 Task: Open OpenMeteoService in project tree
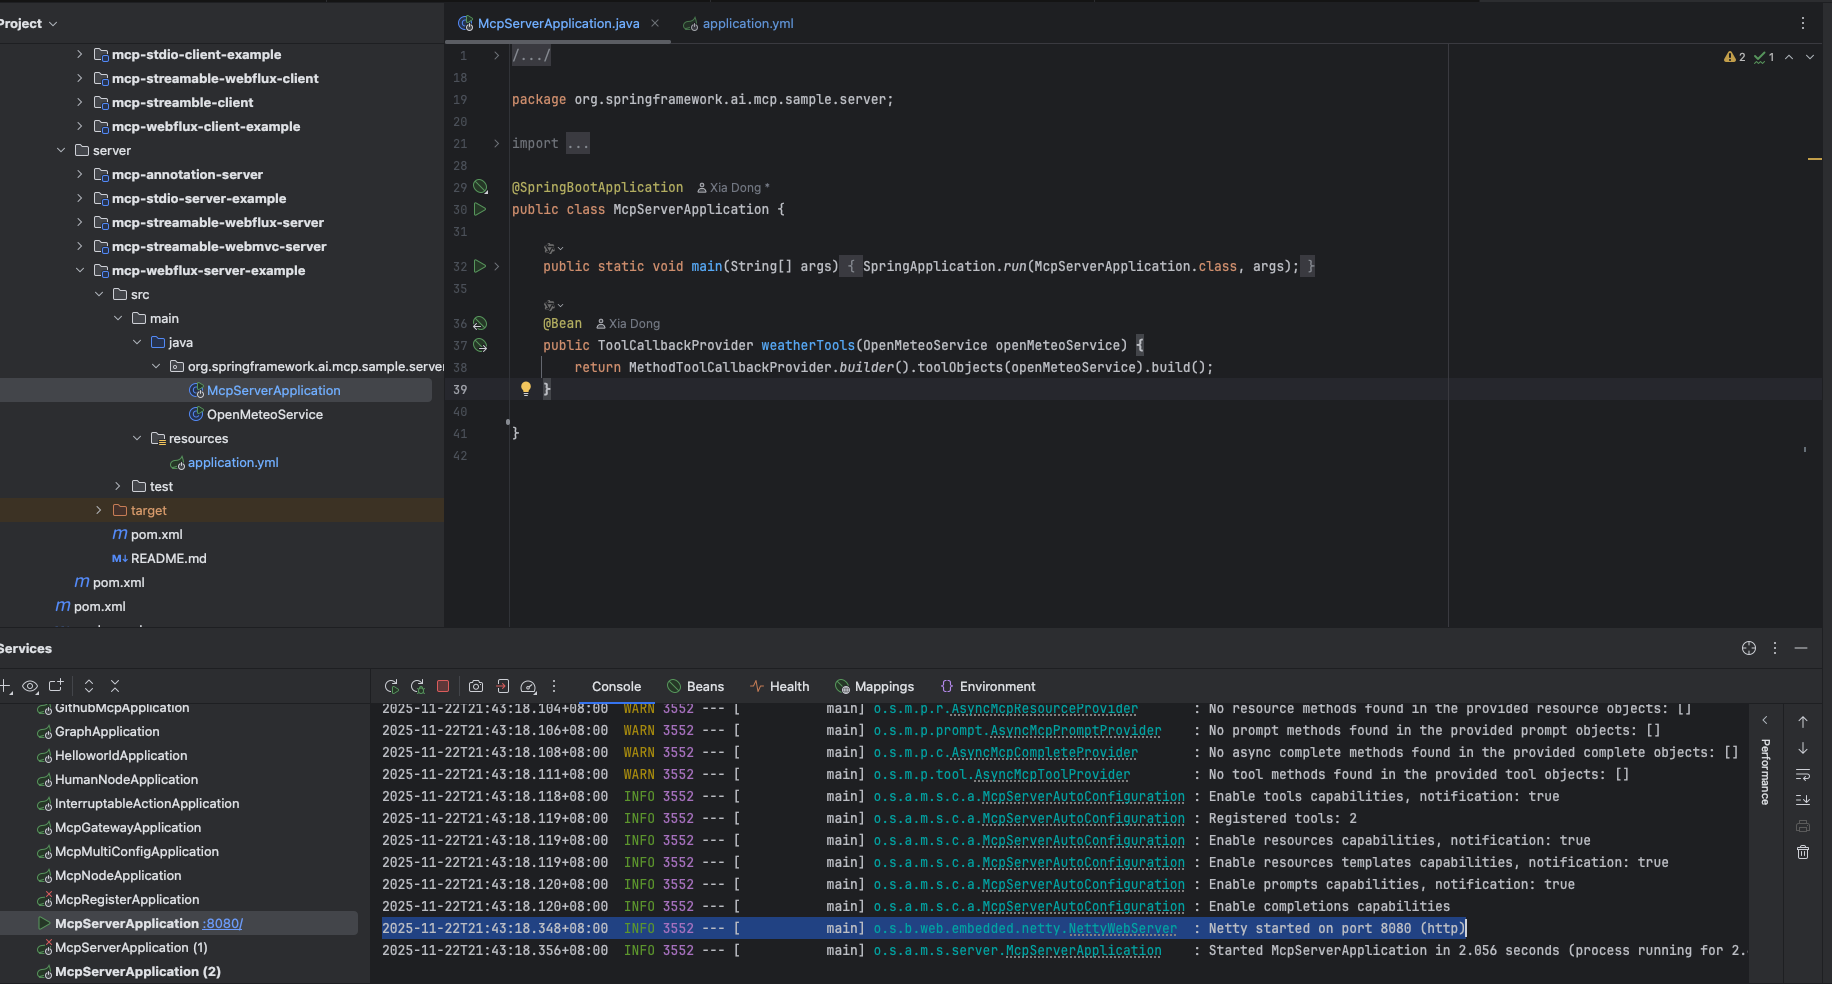(x=264, y=414)
